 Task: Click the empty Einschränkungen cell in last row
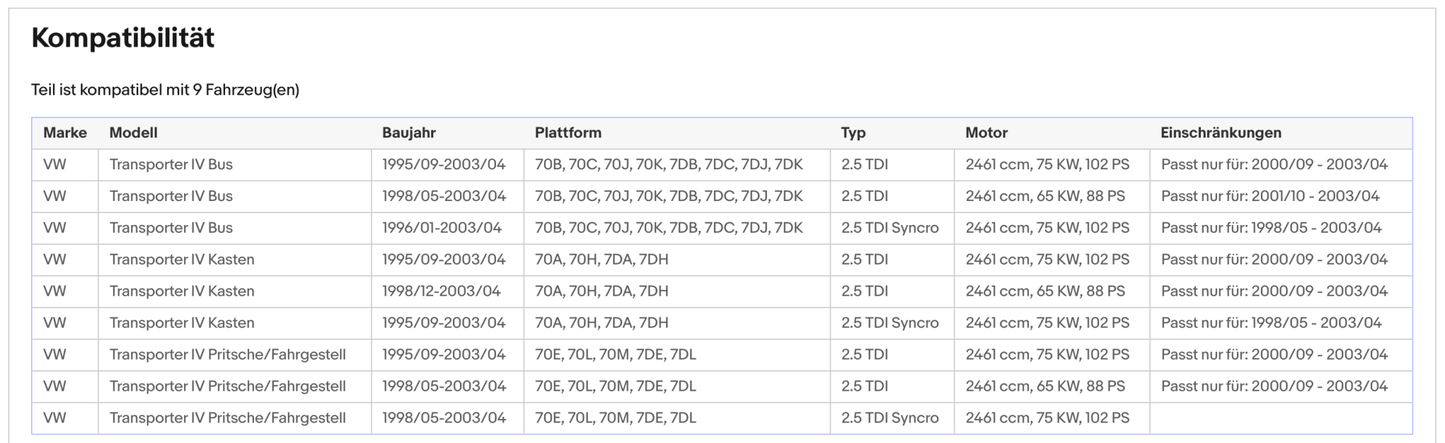point(1280,418)
